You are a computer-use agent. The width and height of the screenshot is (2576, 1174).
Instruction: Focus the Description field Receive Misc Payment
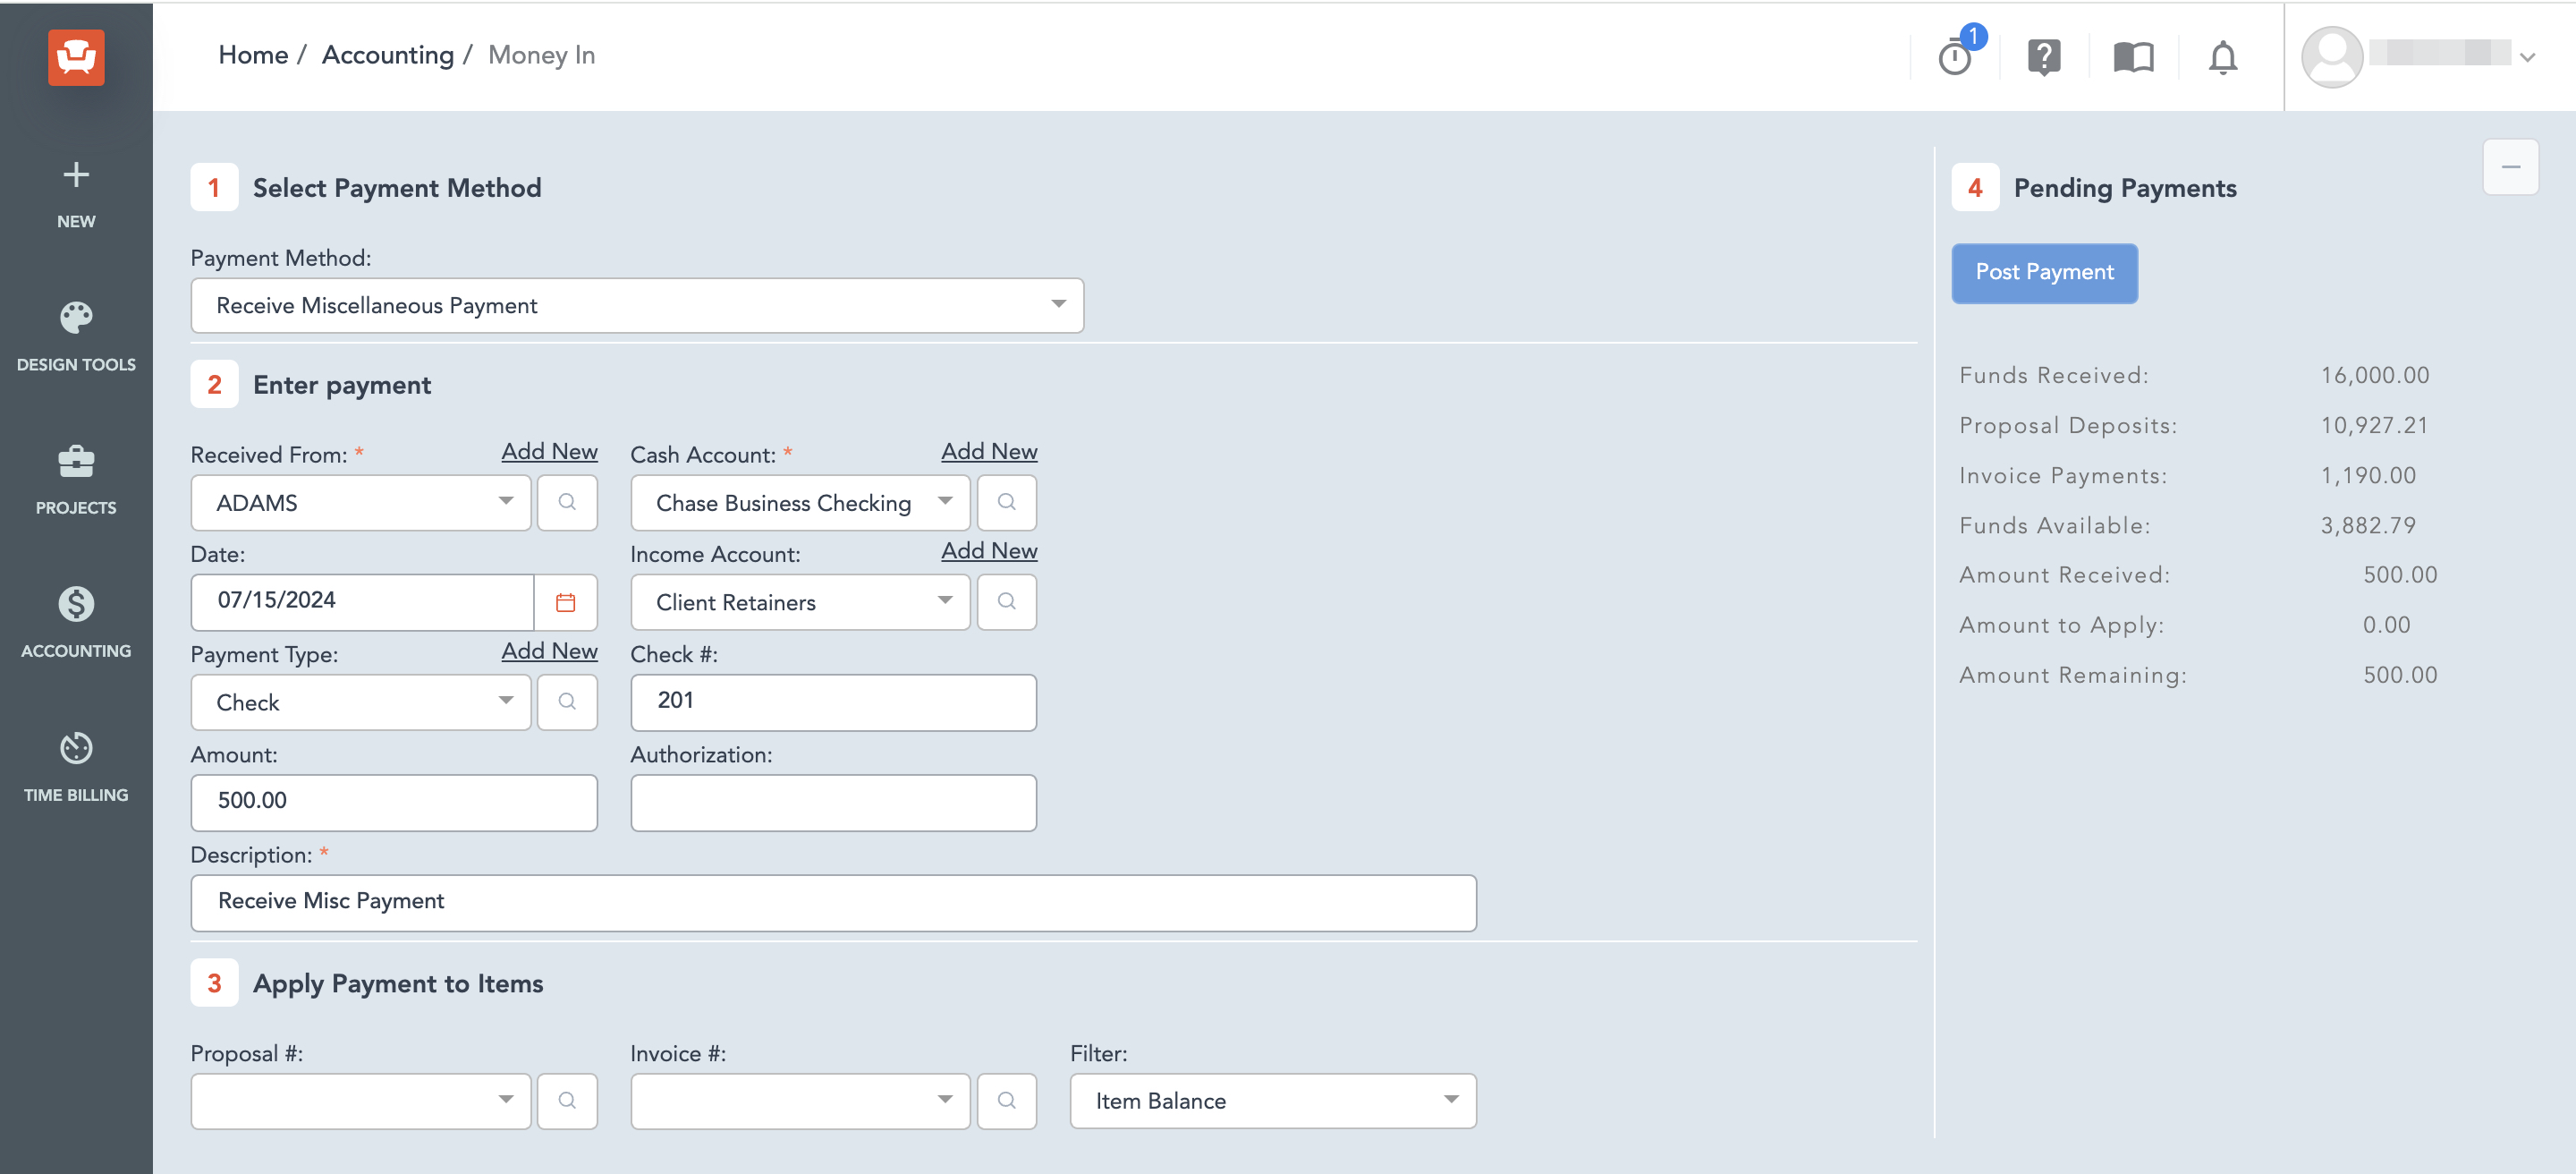click(833, 902)
